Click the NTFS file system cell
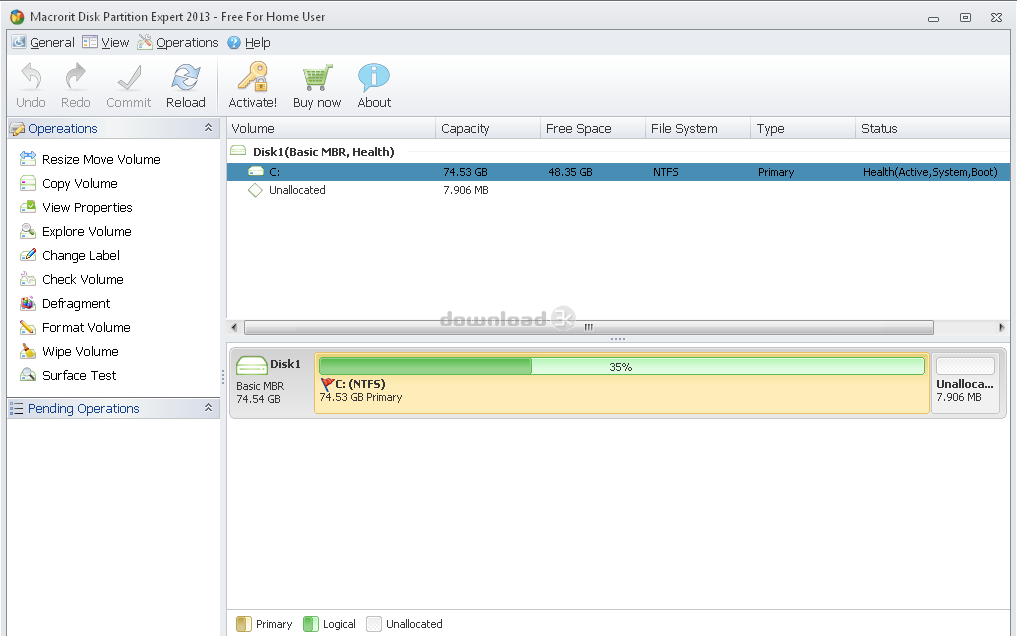 coord(665,172)
